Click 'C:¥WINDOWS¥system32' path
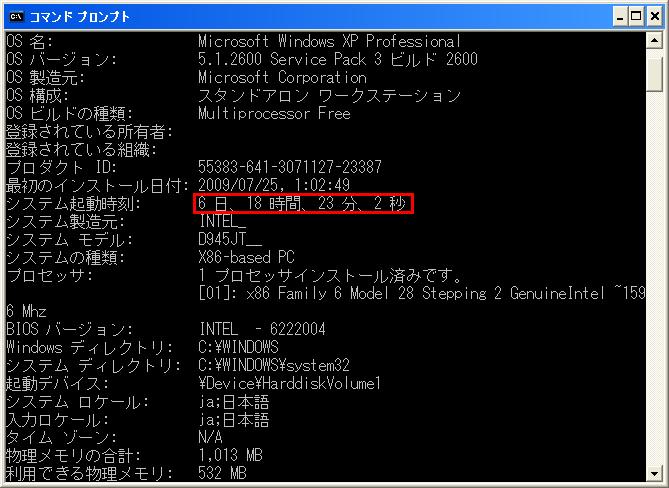Viewport: 669px width, 488px height. [x=274, y=365]
